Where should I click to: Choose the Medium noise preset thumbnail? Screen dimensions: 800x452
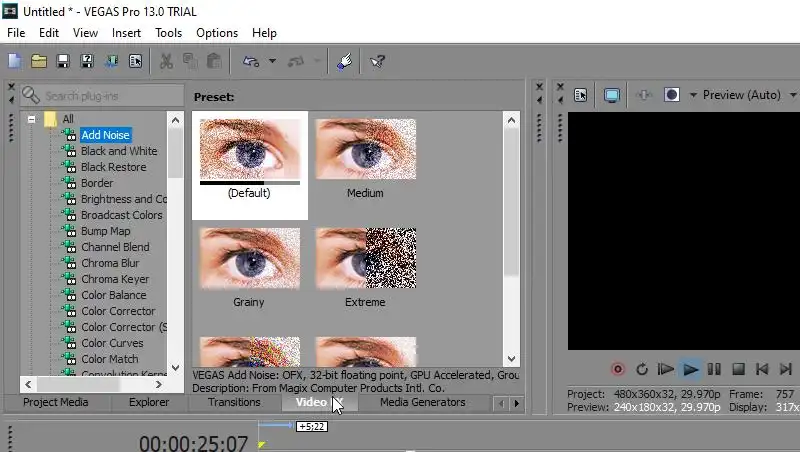point(365,149)
